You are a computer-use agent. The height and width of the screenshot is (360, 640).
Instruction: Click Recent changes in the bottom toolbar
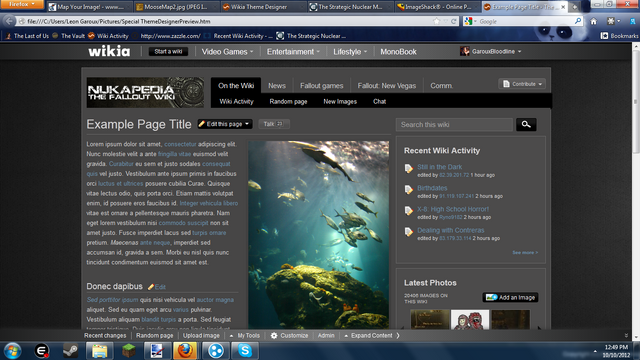click(105, 336)
